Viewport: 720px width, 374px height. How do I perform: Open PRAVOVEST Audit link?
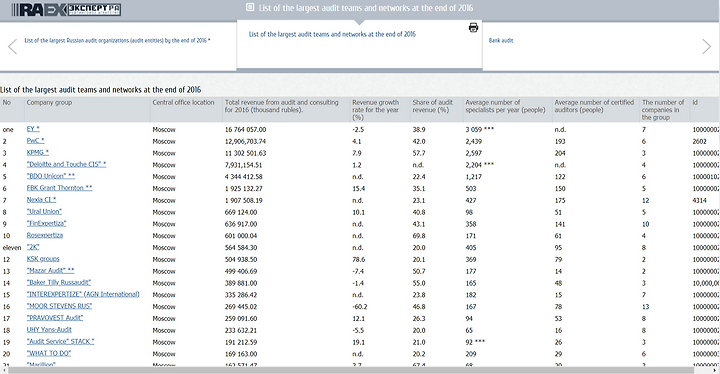click(x=55, y=318)
